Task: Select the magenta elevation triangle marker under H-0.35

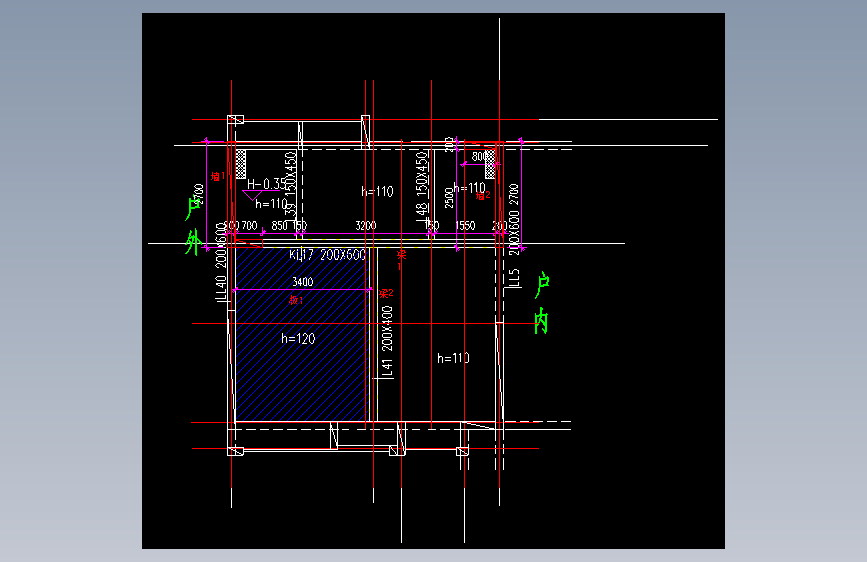Action: [252, 195]
